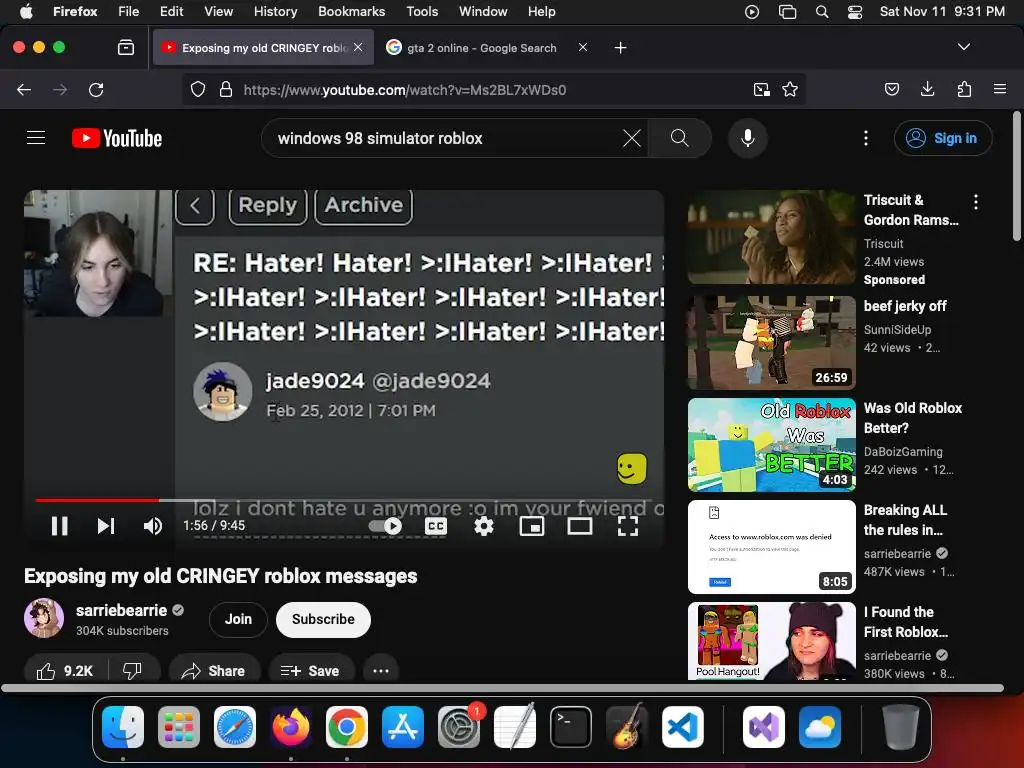Open I Found the First Roblox video

771,641
